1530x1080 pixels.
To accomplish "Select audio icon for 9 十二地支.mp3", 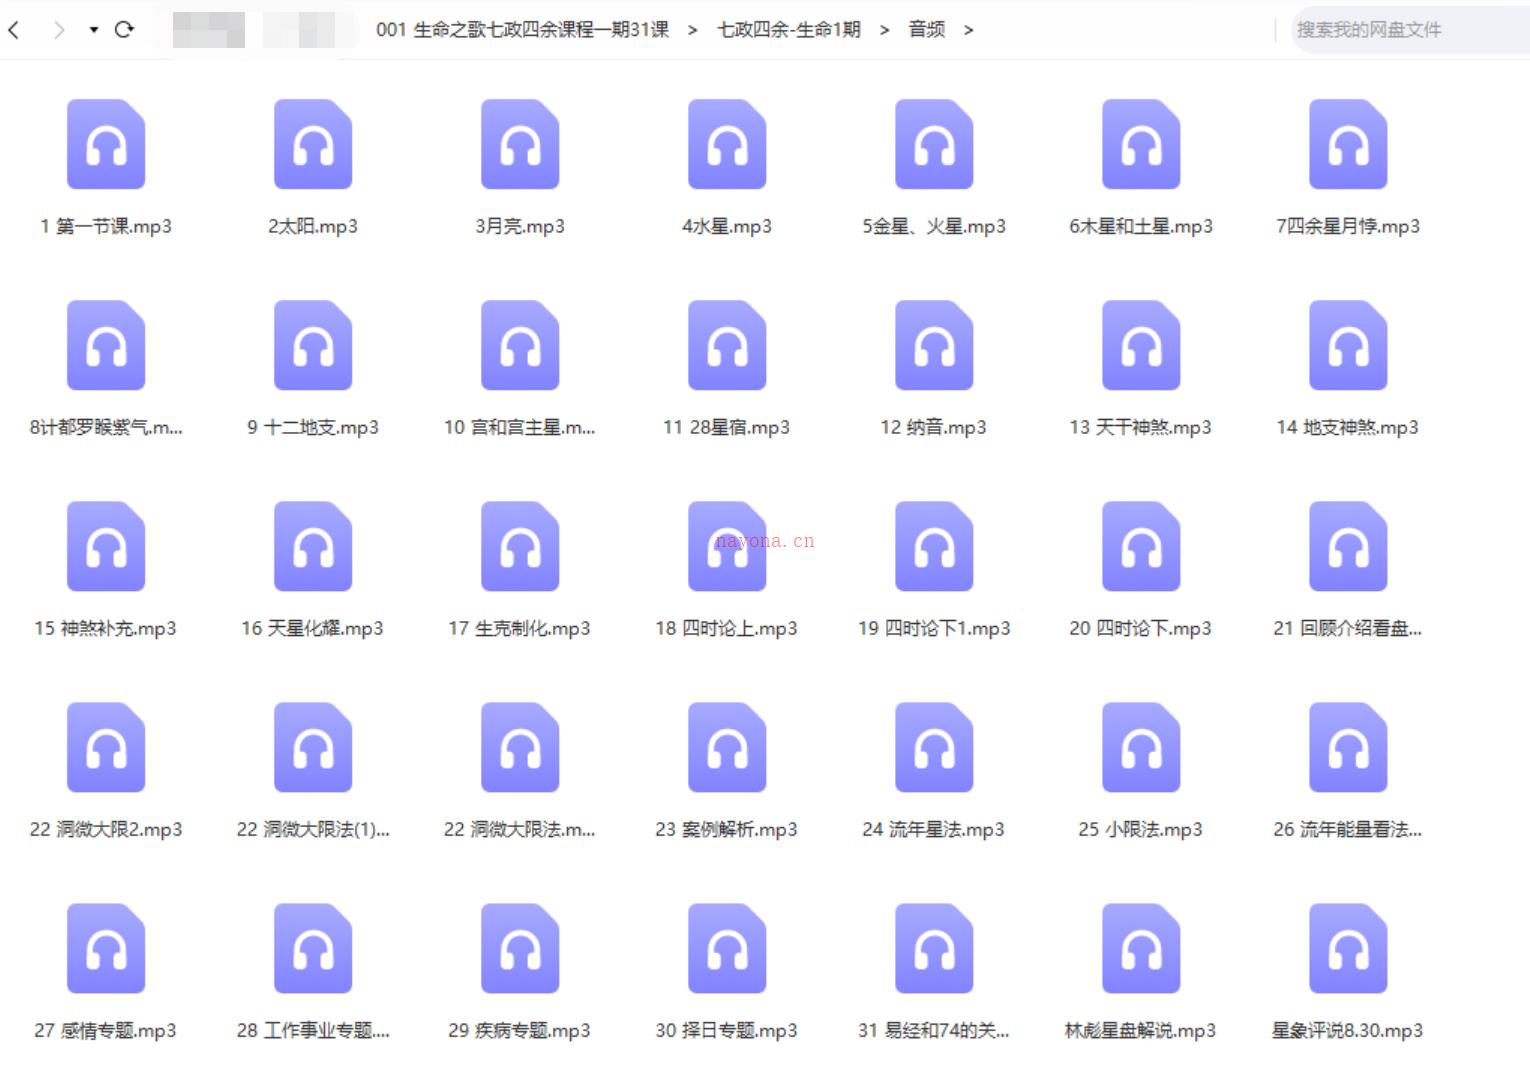I will tap(313, 345).
